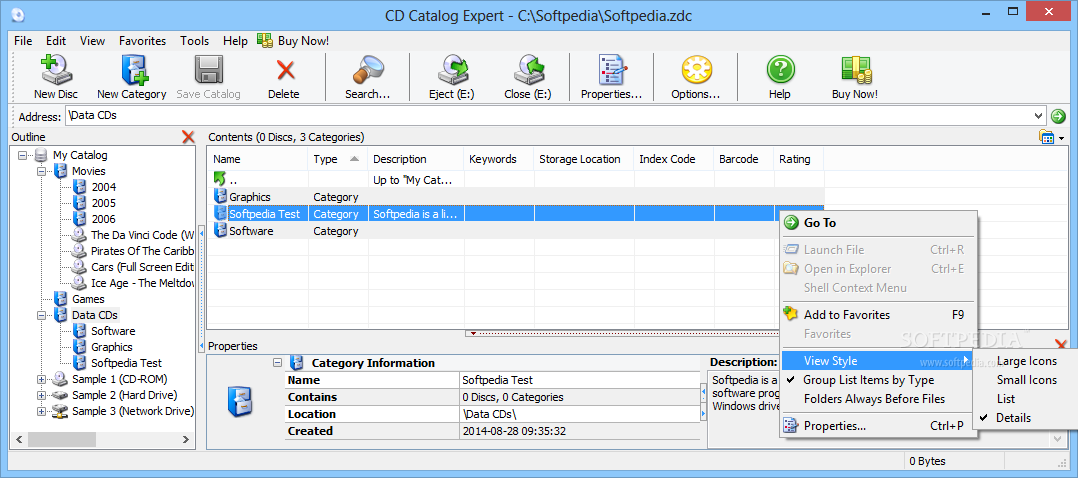Collapse the Movies tree node
Viewport: 1078px width, 478px height.
coord(41,171)
